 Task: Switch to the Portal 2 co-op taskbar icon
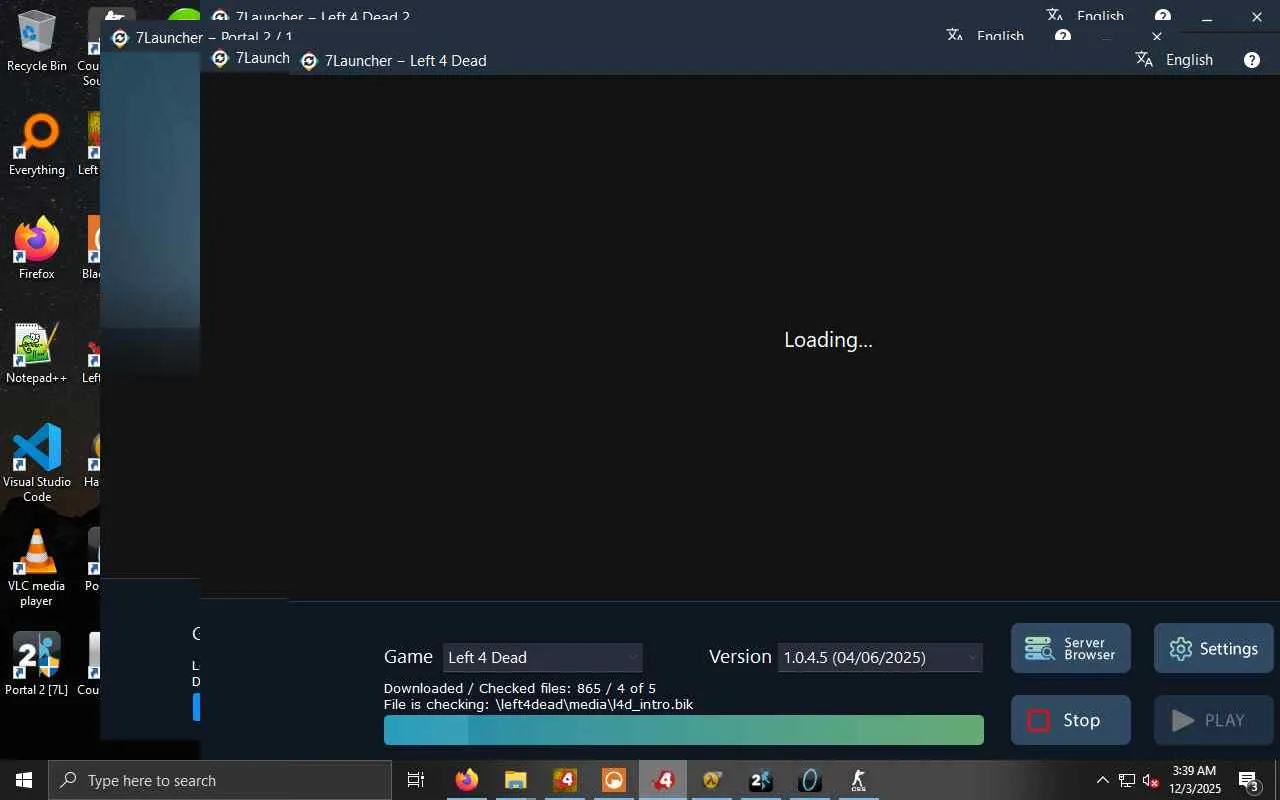point(761,780)
